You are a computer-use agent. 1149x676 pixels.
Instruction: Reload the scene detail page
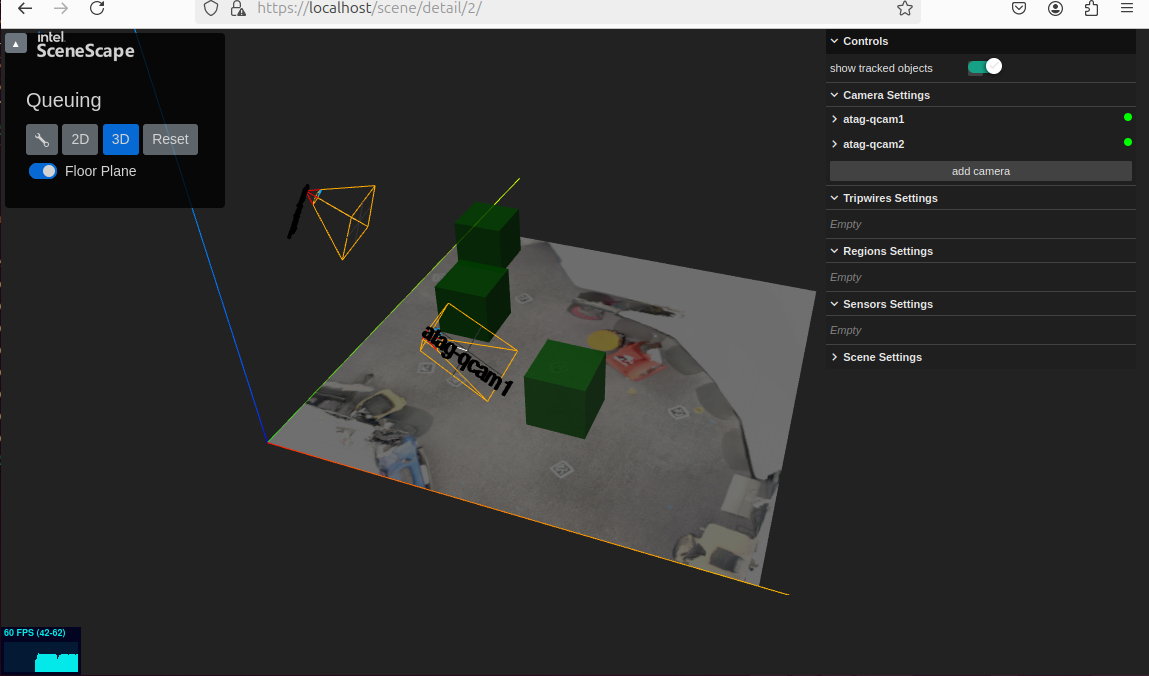97,8
